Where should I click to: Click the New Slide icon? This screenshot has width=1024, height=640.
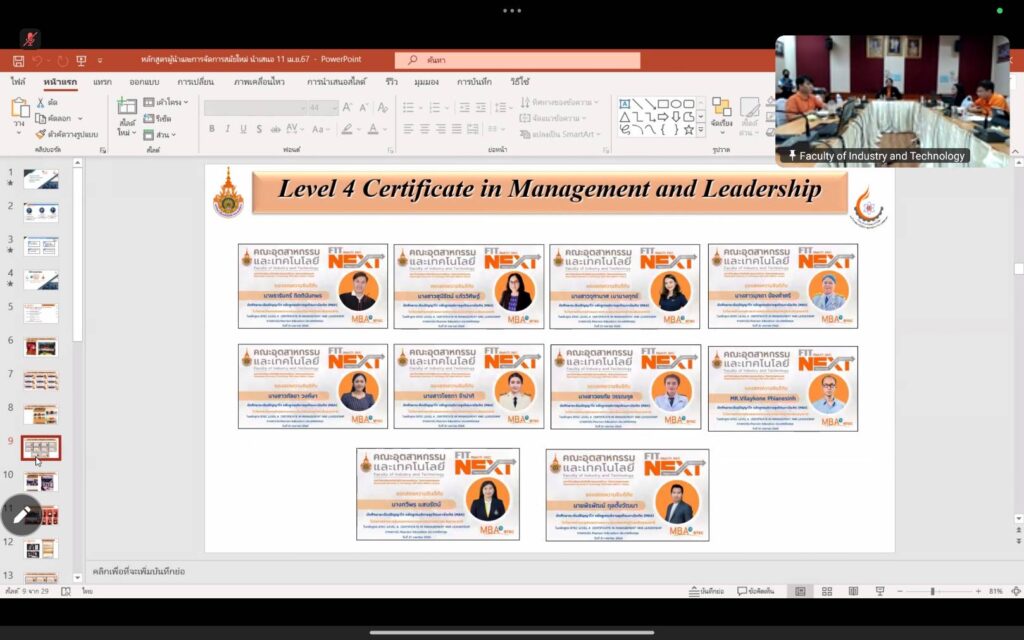[x=127, y=110]
